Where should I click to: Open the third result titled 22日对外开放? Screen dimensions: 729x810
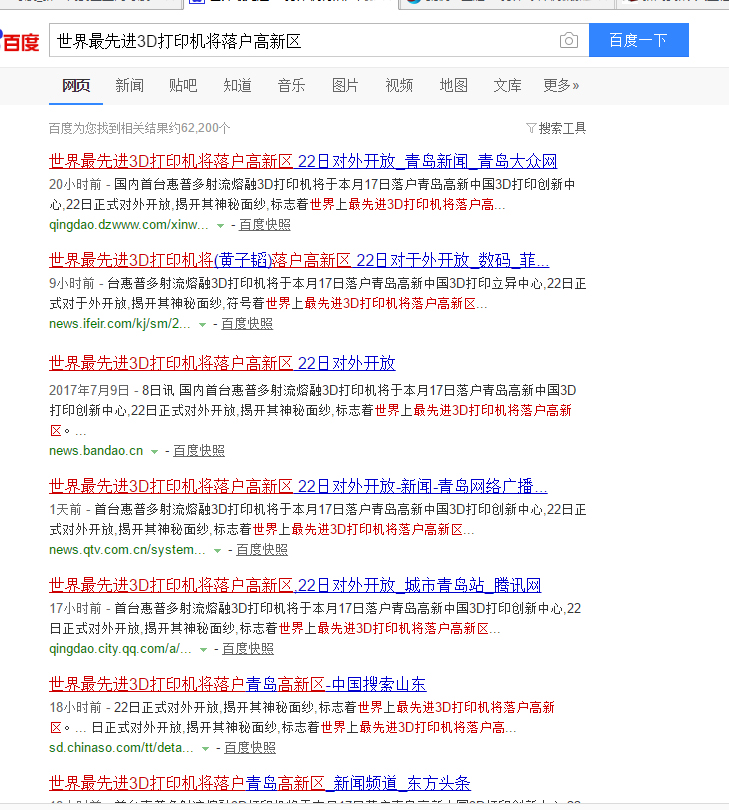click(x=222, y=363)
